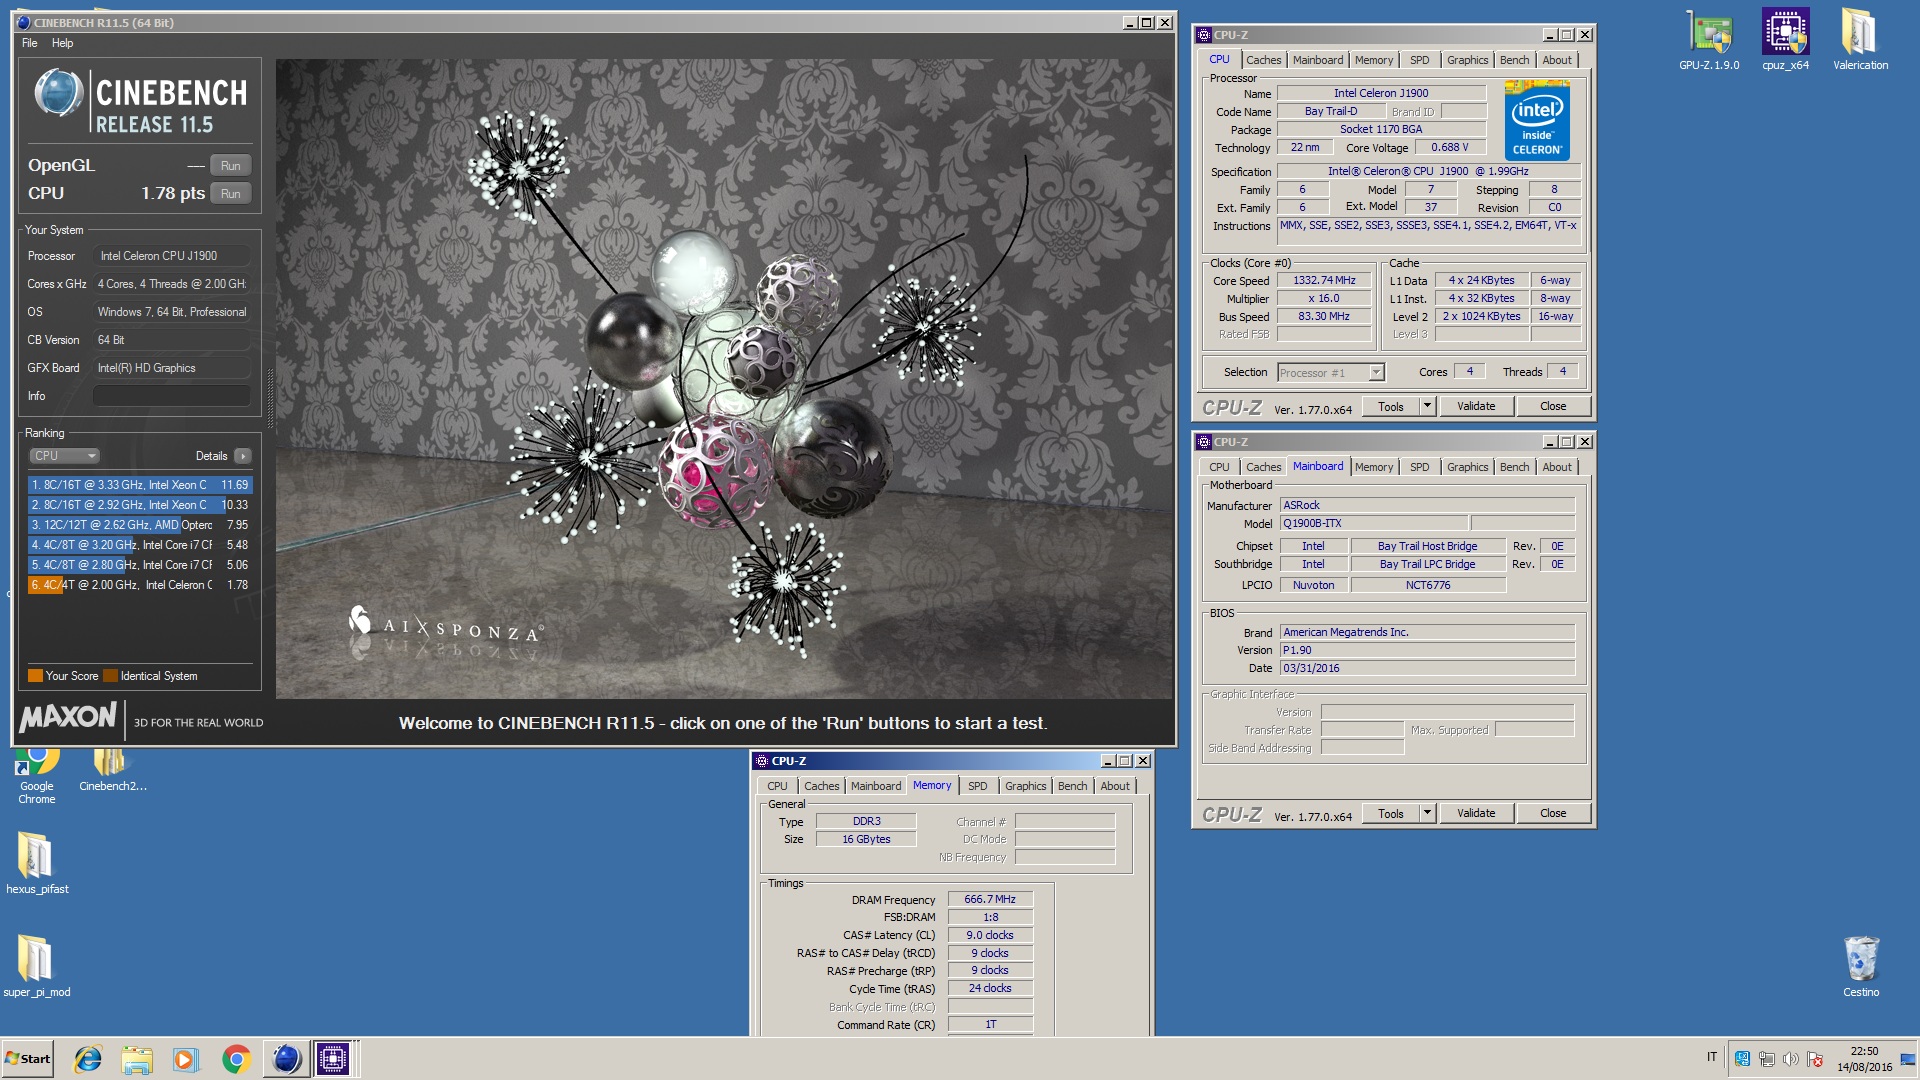Screen dimensions: 1920x1080
Task: Run the OpenGL benchmark
Action: (x=231, y=166)
